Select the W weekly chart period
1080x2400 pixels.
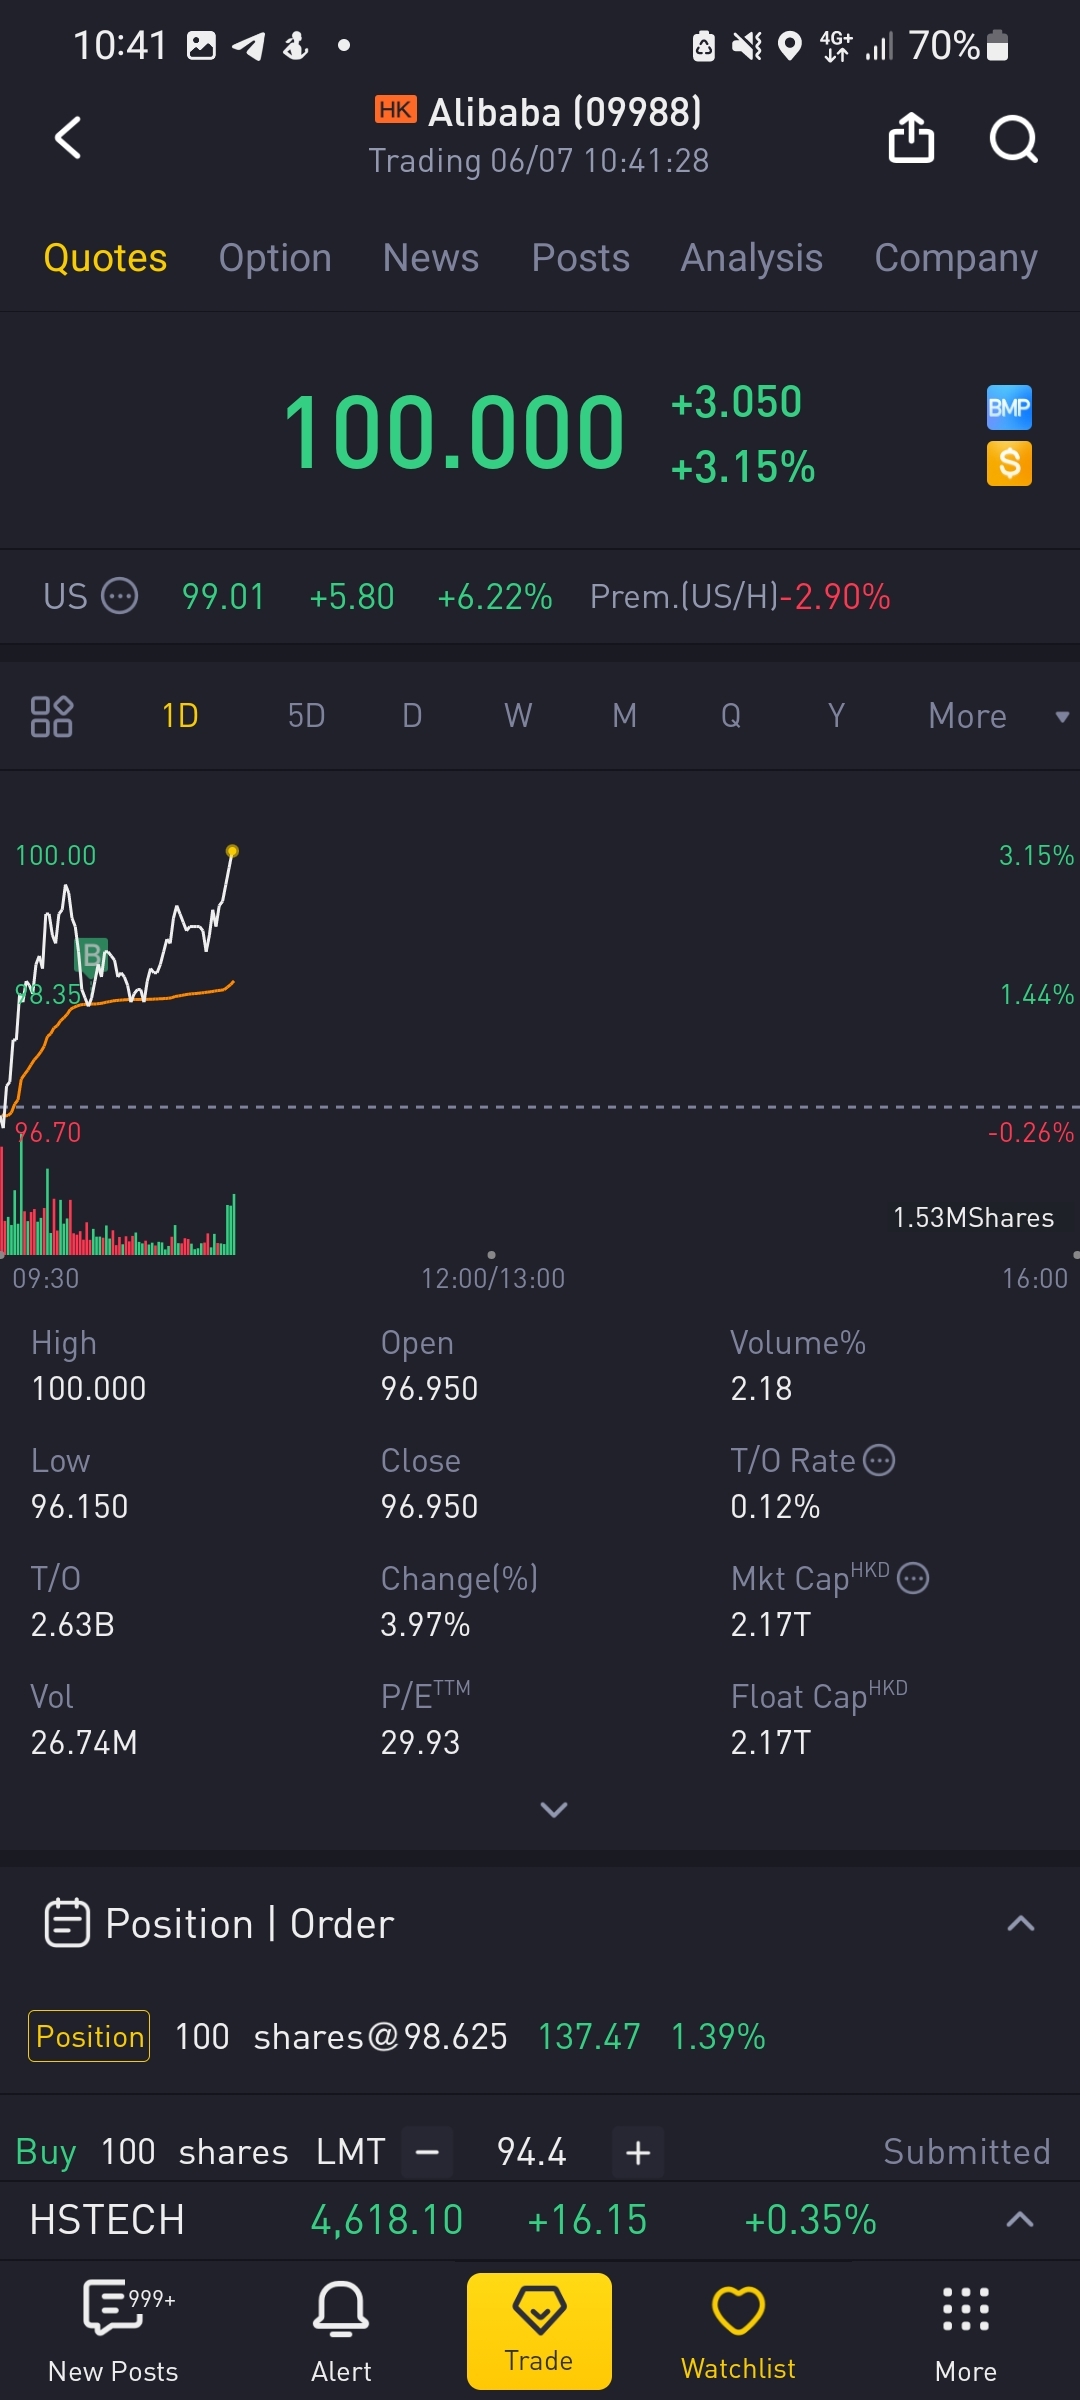point(518,716)
